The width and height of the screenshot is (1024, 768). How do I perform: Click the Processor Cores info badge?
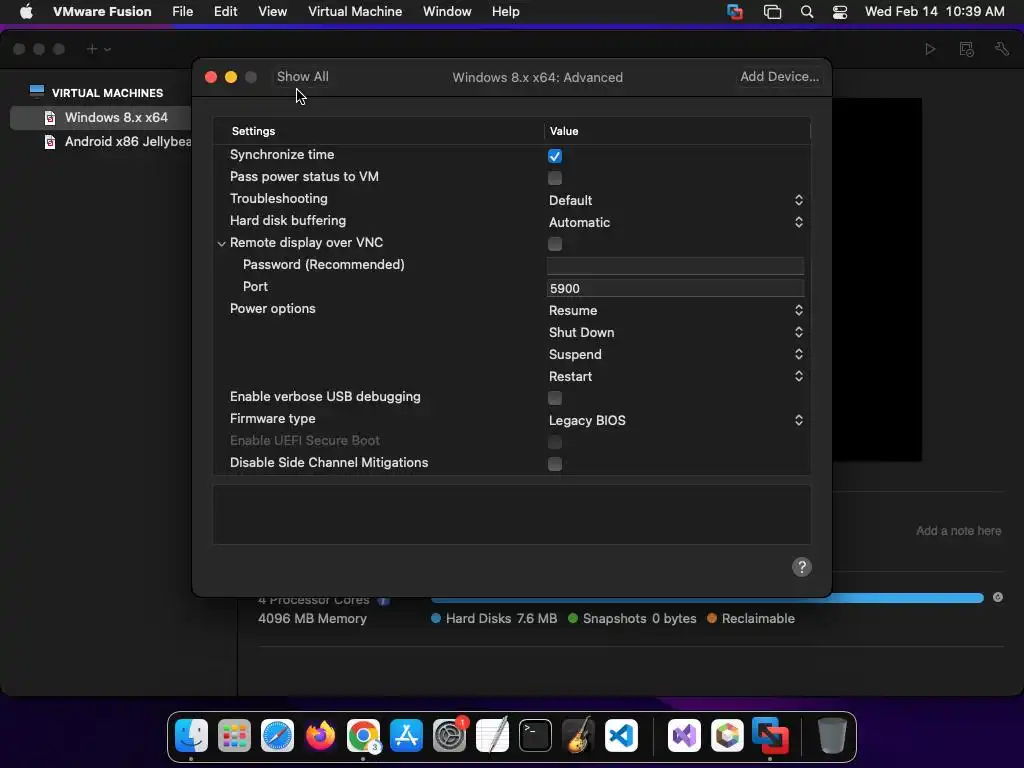[383, 600]
